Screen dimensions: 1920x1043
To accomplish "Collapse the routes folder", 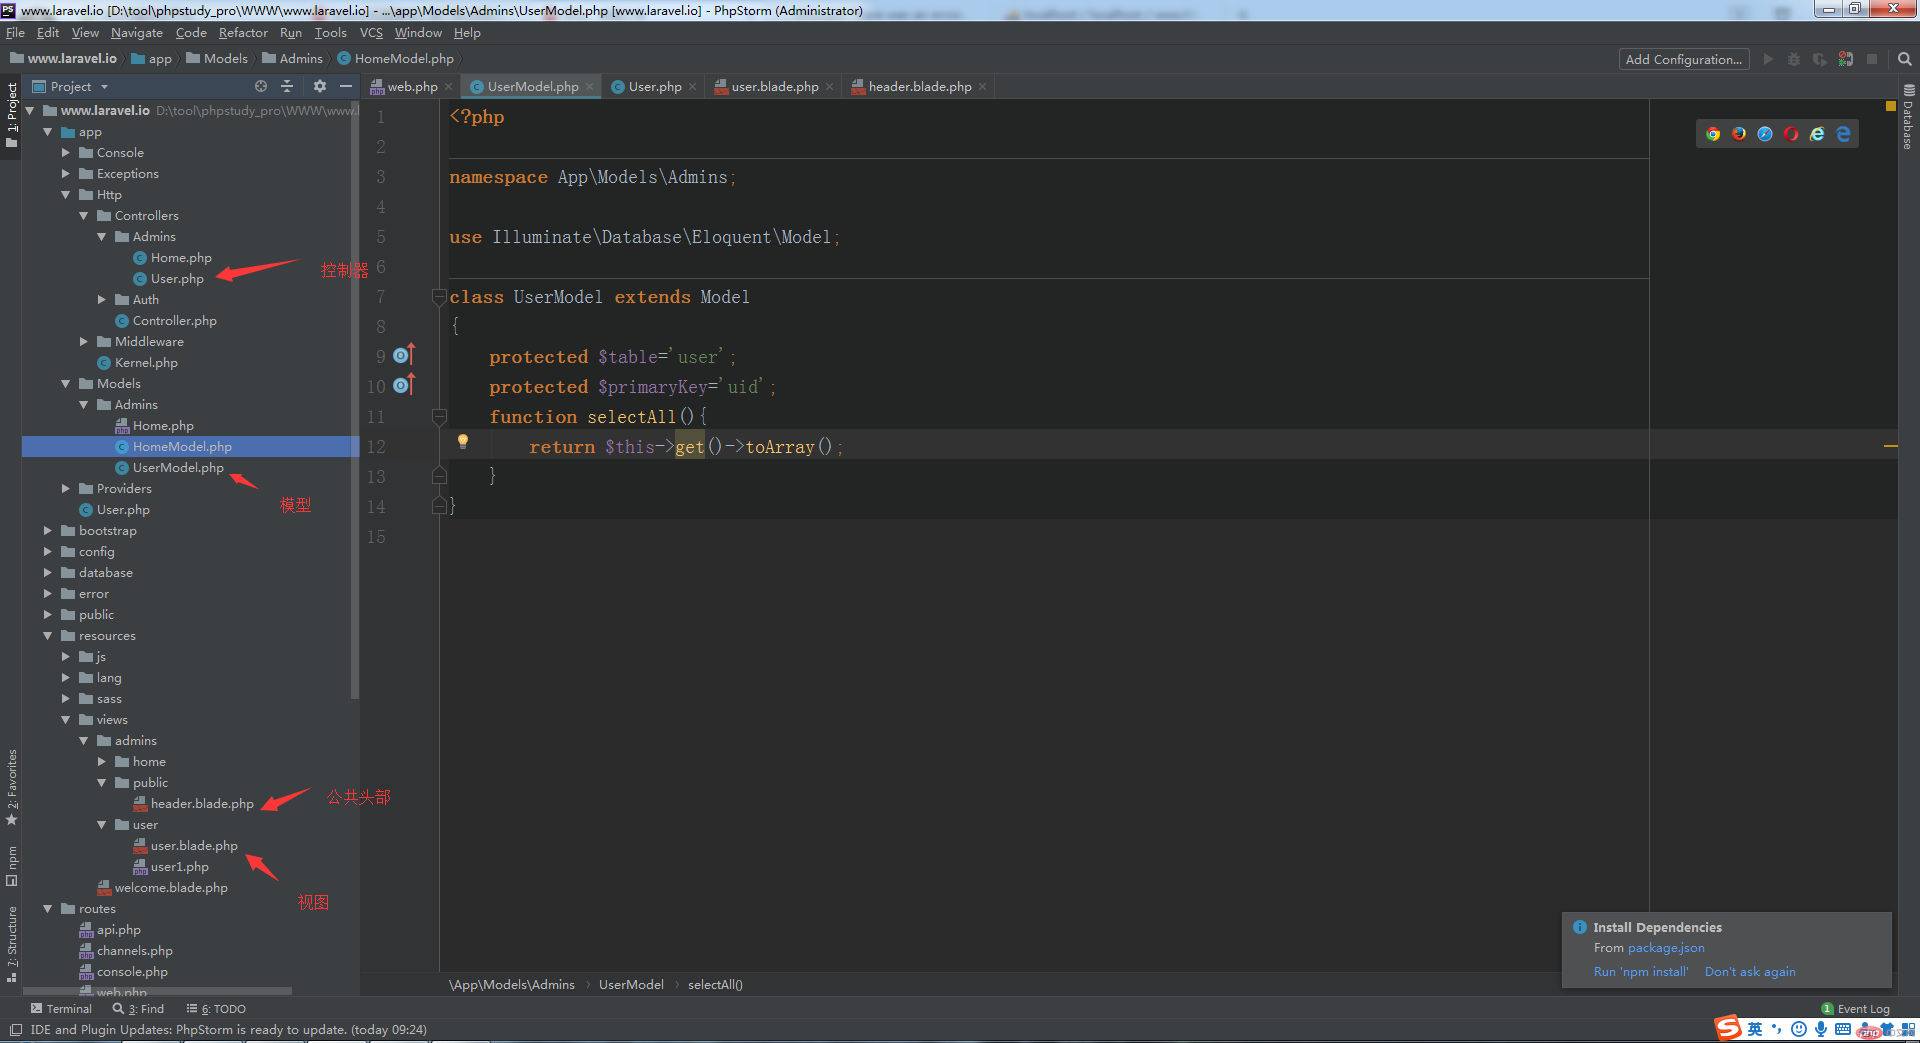I will (47, 909).
